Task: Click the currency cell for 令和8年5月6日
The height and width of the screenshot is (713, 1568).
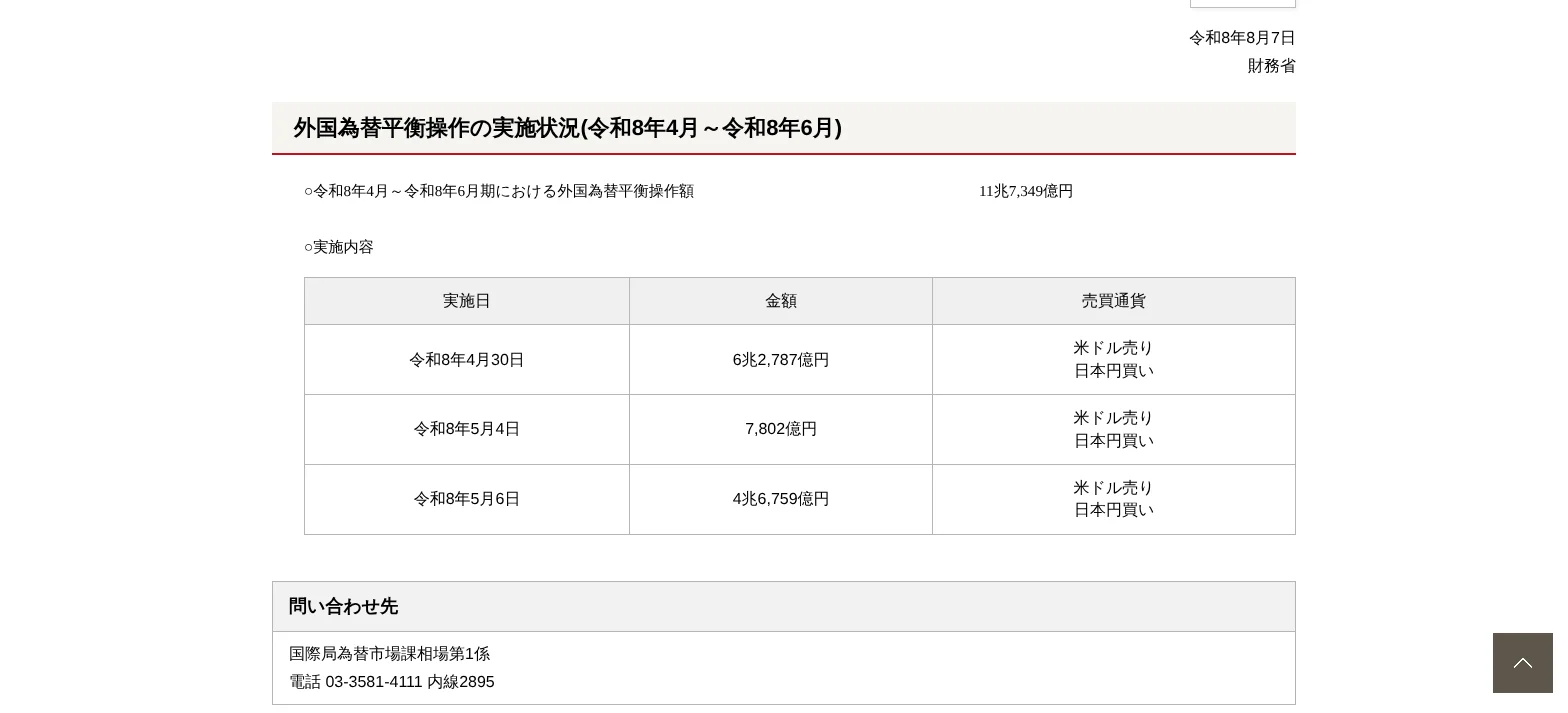Action: click(x=1114, y=500)
